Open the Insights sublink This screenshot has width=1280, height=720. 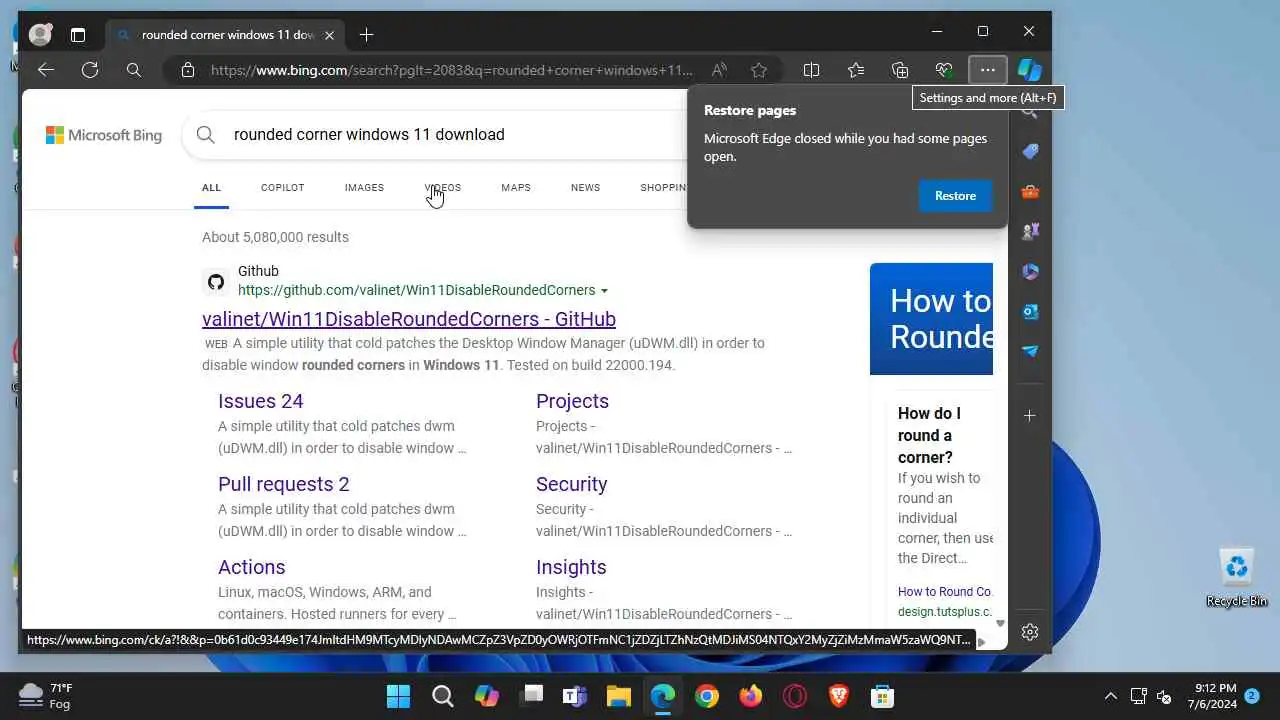point(571,567)
